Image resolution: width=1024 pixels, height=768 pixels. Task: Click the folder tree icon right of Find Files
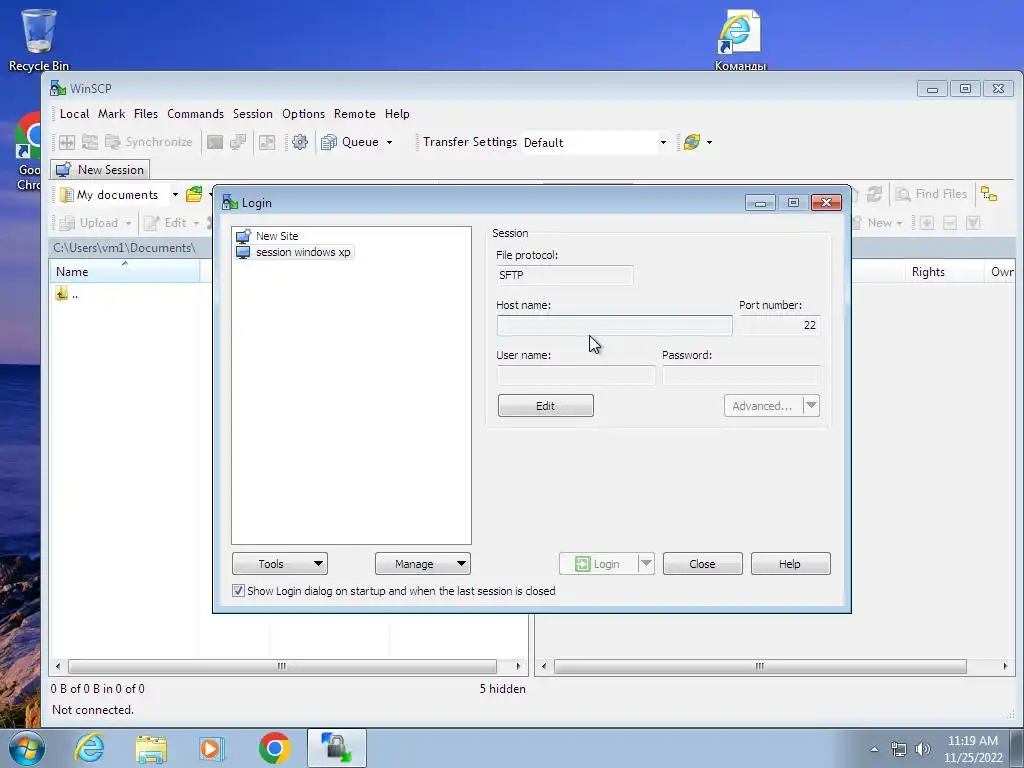point(989,194)
